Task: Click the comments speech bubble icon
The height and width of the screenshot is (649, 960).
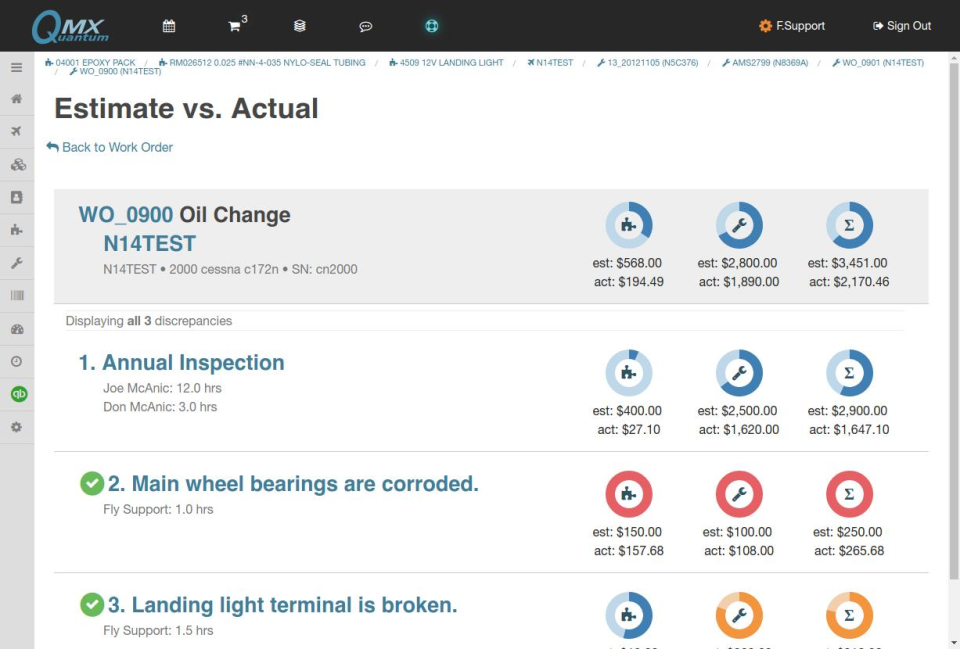Action: coord(366,26)
